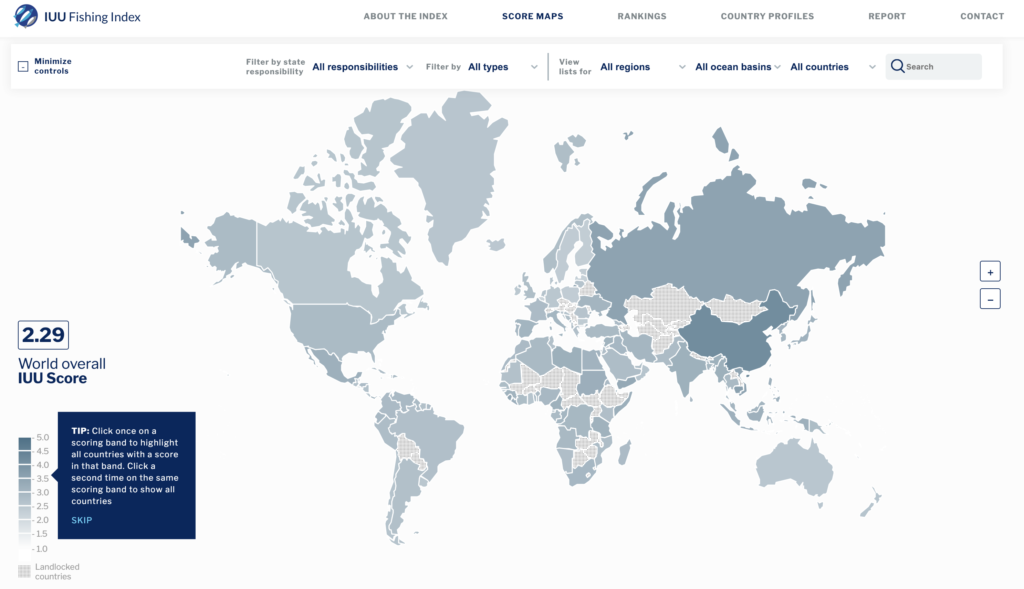
Task: Dismiss the tip with the SKIP link
Action: [x=82, y=520]
